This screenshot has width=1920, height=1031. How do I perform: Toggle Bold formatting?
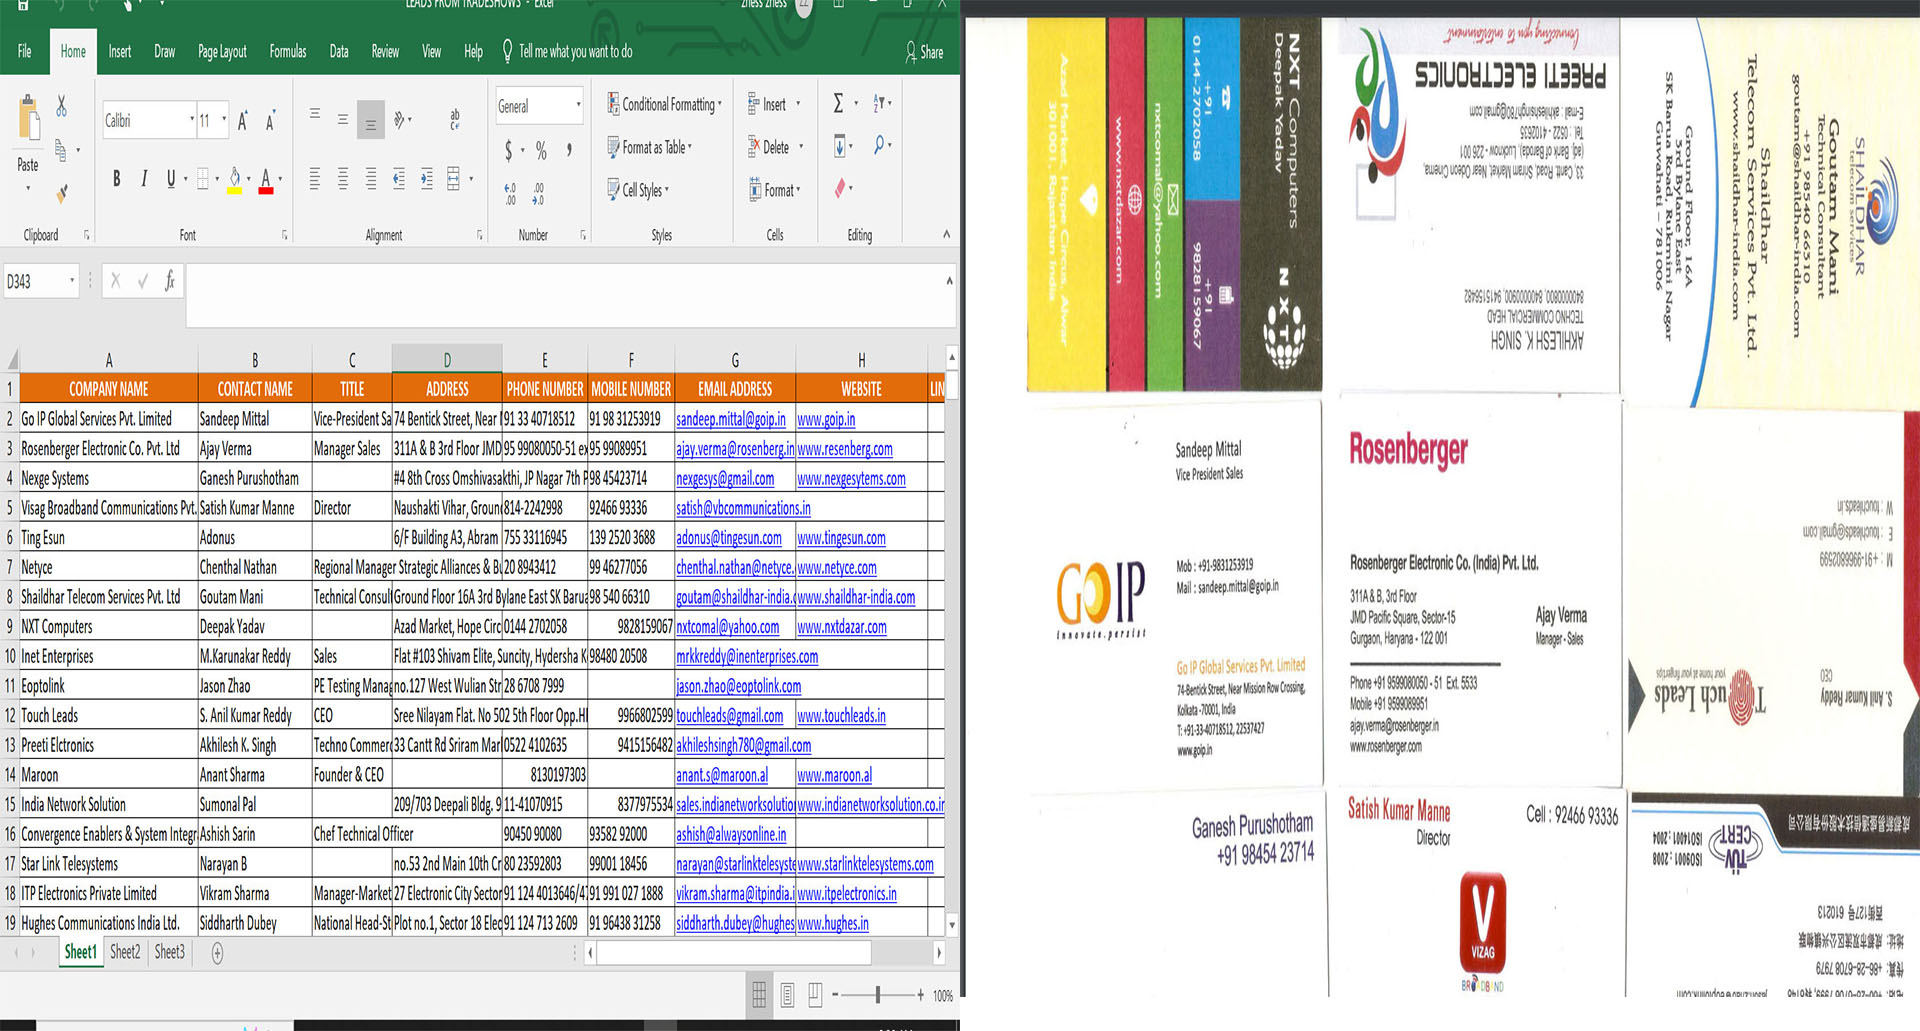[x=116, y=179]
